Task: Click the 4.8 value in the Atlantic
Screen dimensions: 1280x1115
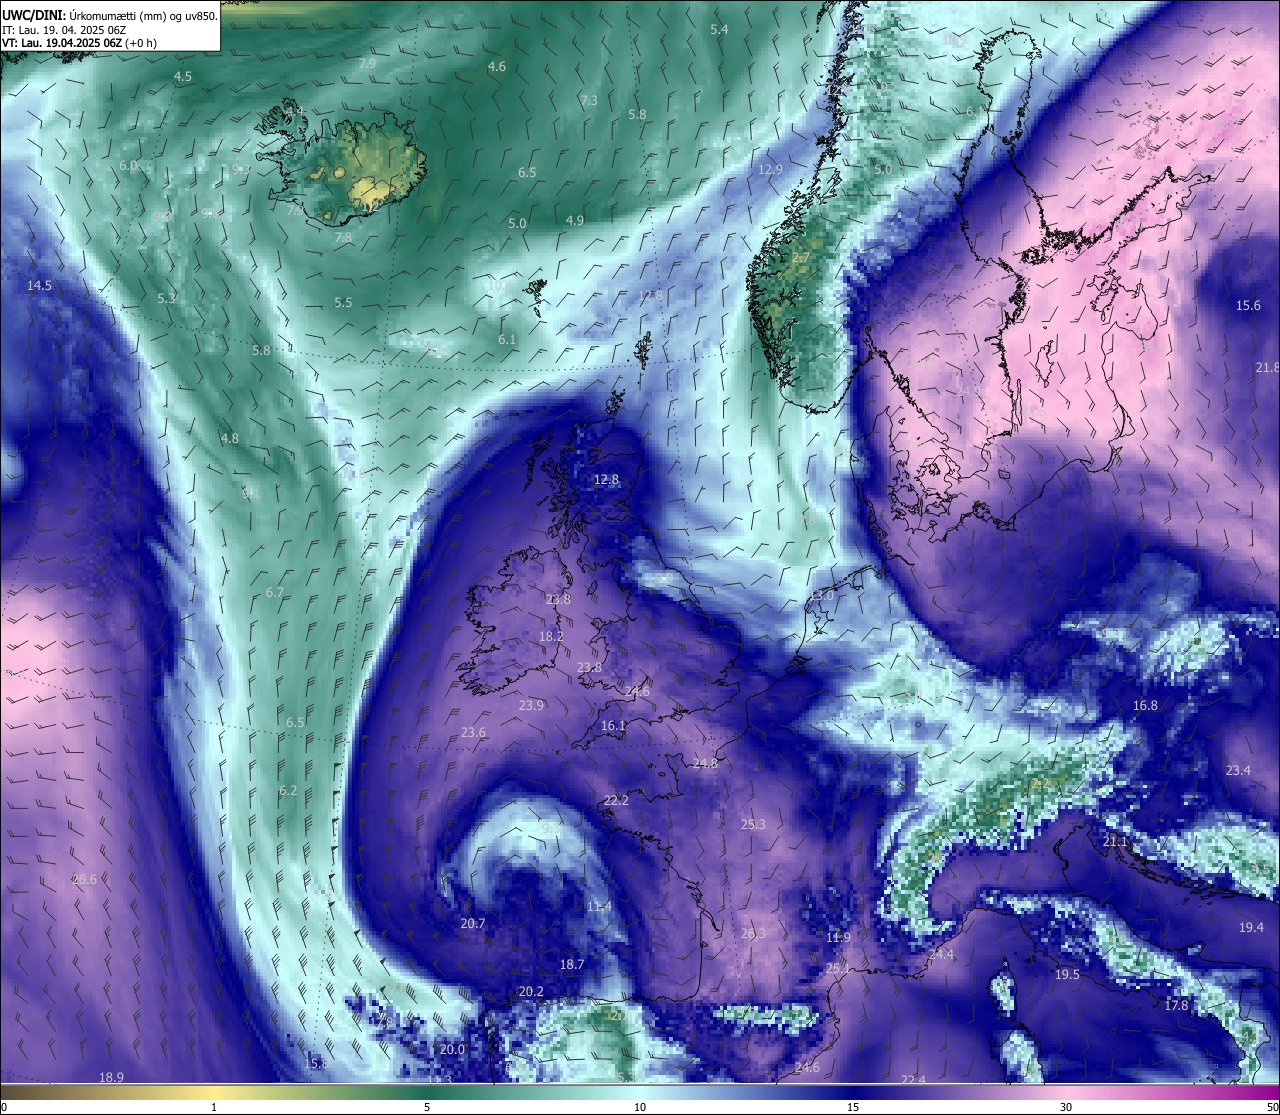Action: click(x=230, y=439)
